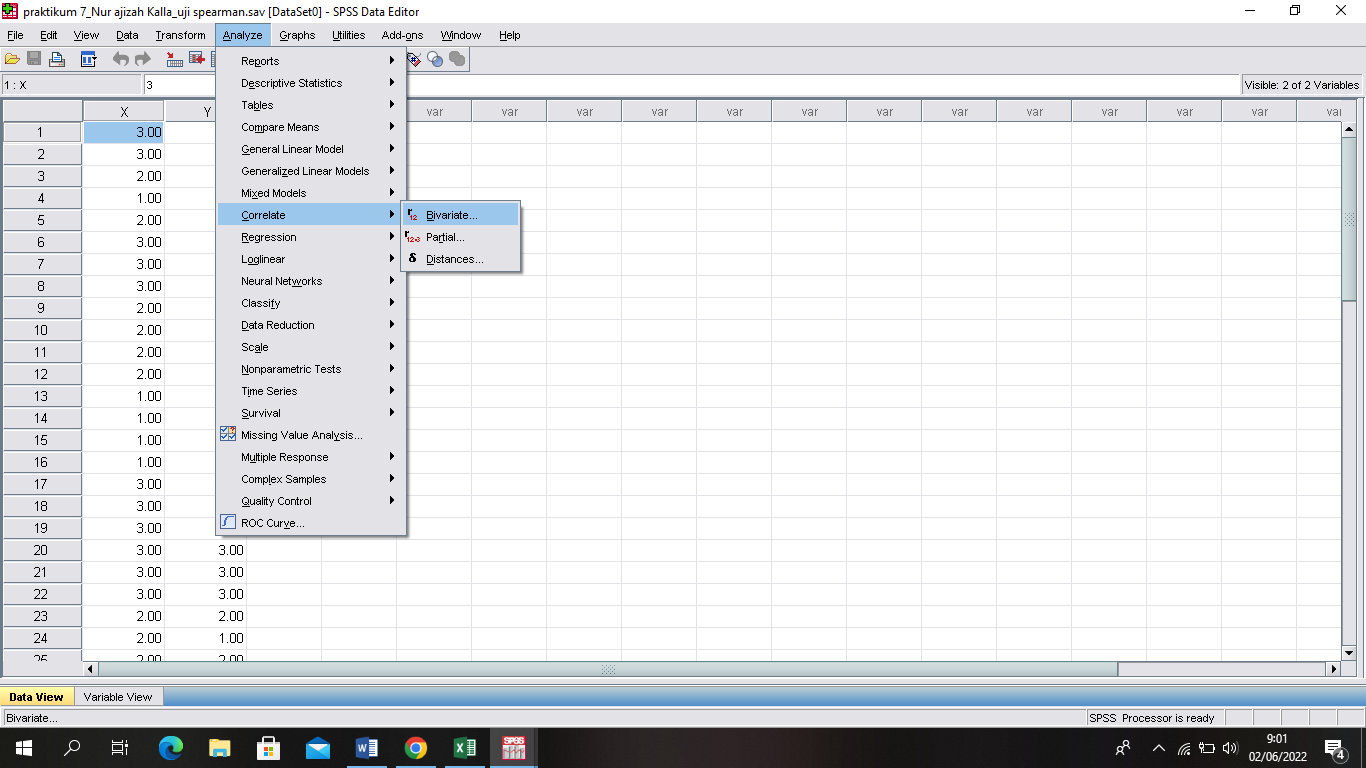Expand the General Linear Model submenu
Image resolution: width=1366 pixels, height=768 pixels.
coord(311,149)
